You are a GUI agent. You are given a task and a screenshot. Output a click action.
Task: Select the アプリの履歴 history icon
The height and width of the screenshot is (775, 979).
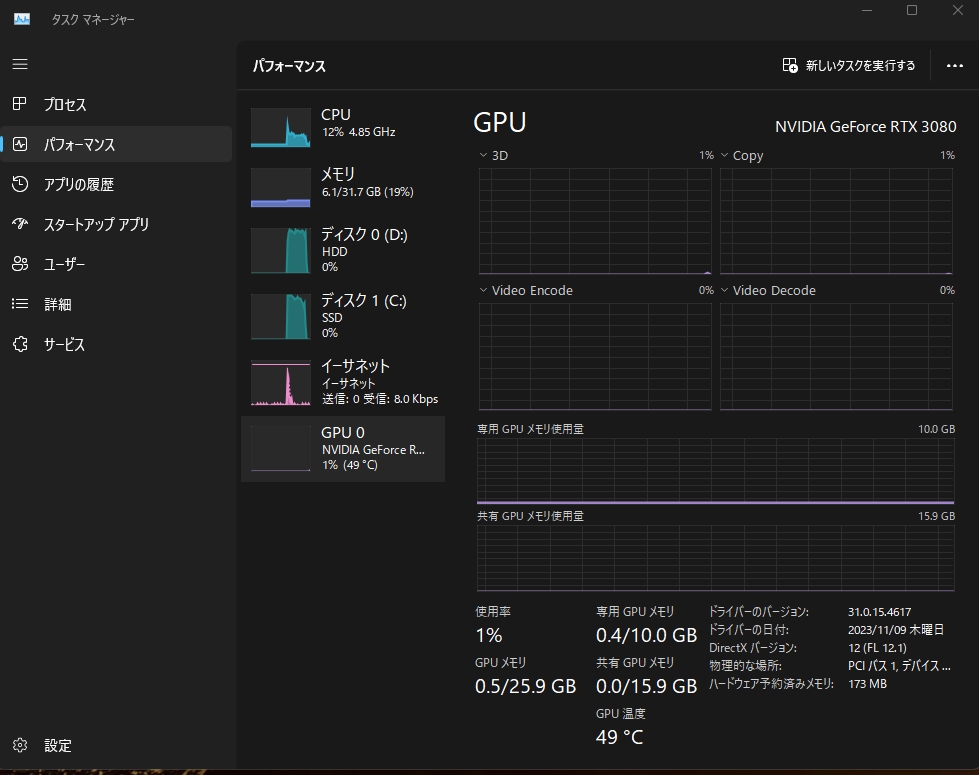point(20,184)
